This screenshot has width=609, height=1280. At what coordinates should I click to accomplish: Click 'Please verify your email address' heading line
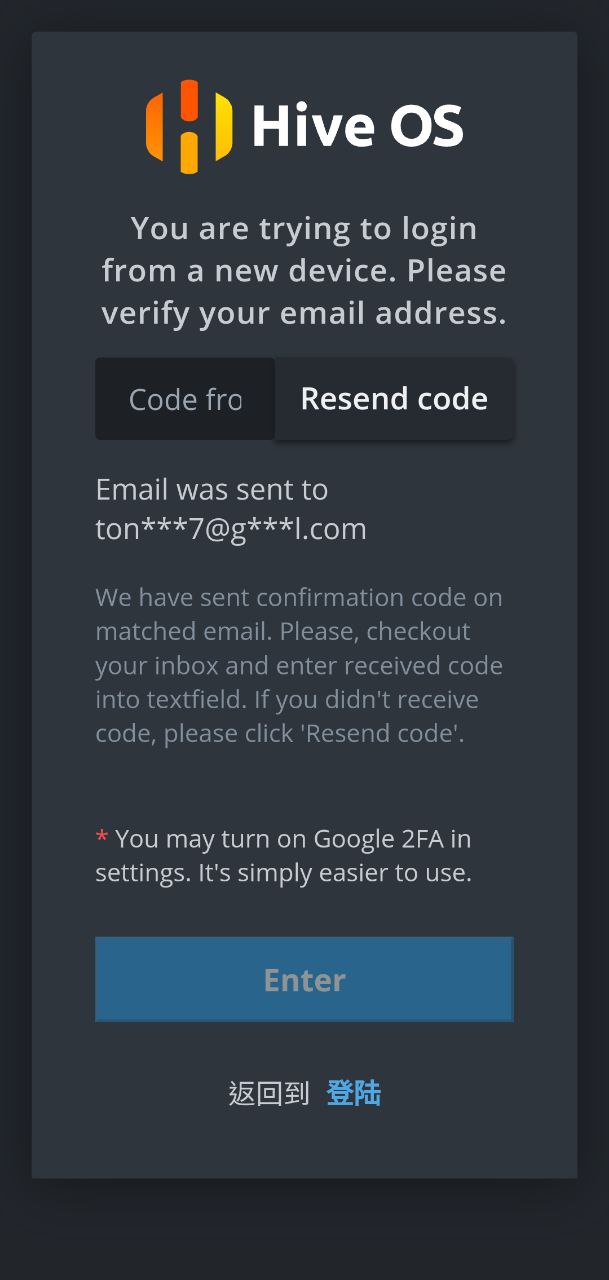pyautogui.click(x=303, y=313)
